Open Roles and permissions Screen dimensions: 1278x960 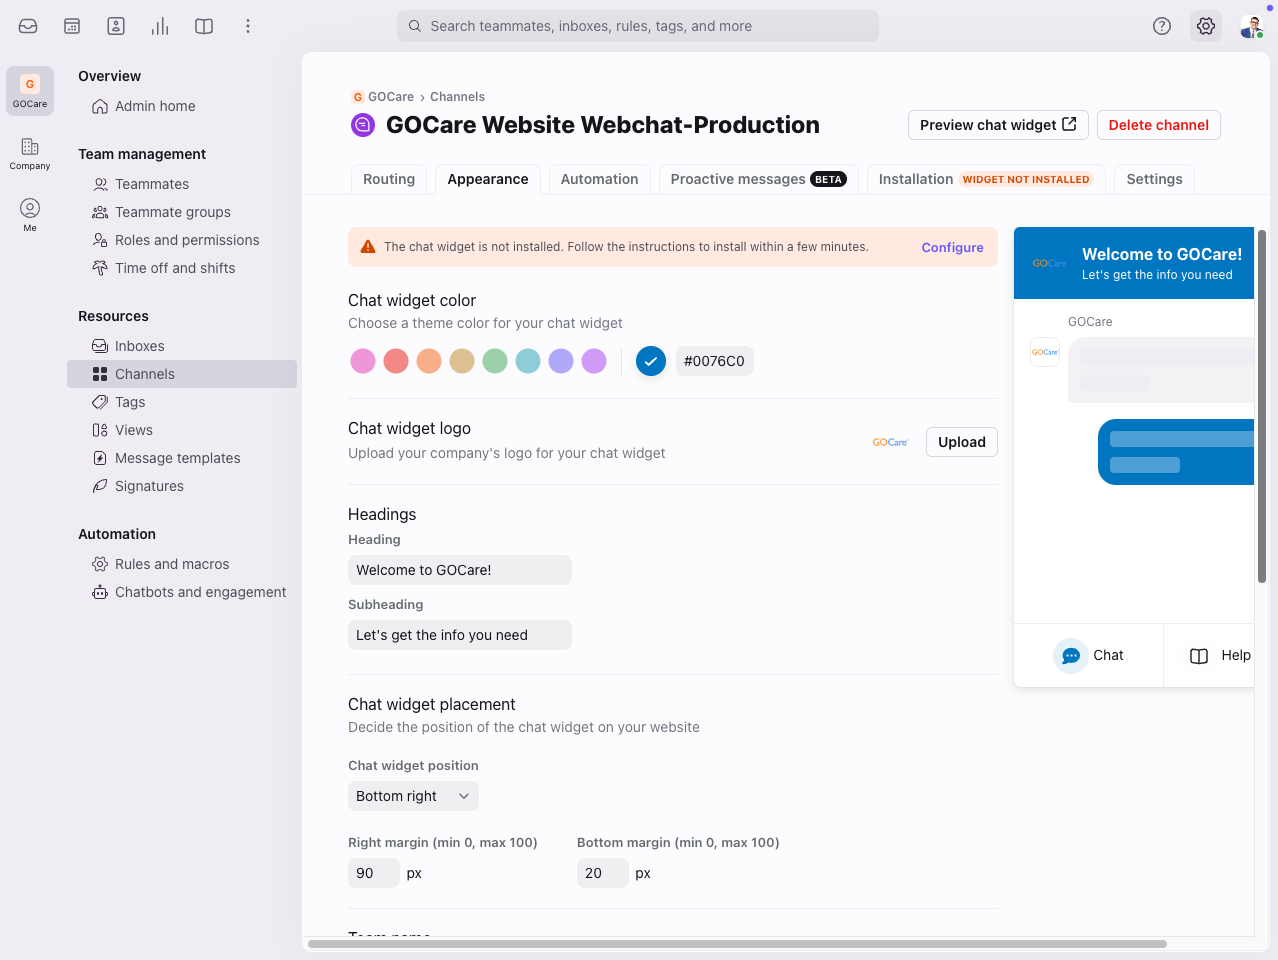point(175,240)
